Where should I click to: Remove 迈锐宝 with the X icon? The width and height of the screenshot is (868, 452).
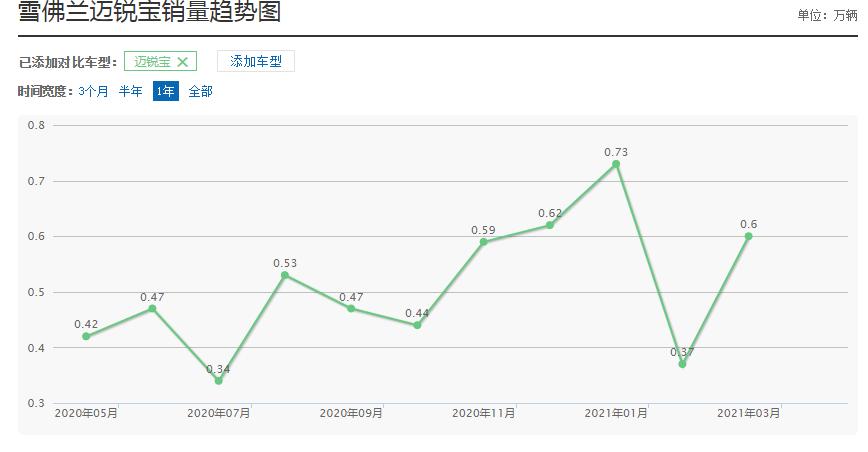(x=183, y=62)
